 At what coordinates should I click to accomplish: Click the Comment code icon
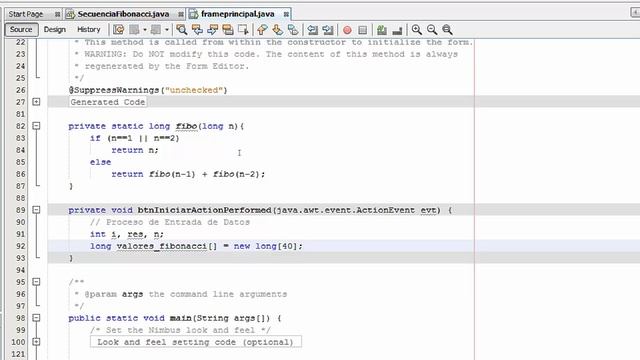click(x=382, y=29)
